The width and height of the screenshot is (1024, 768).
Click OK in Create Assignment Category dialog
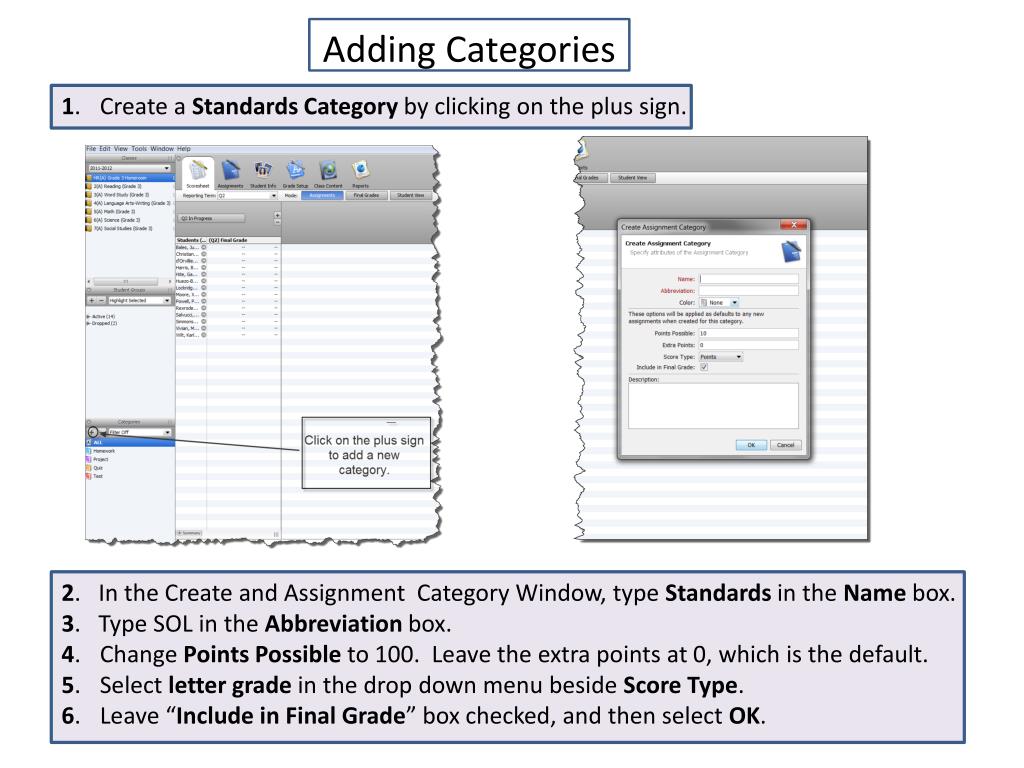coord(751,445)
